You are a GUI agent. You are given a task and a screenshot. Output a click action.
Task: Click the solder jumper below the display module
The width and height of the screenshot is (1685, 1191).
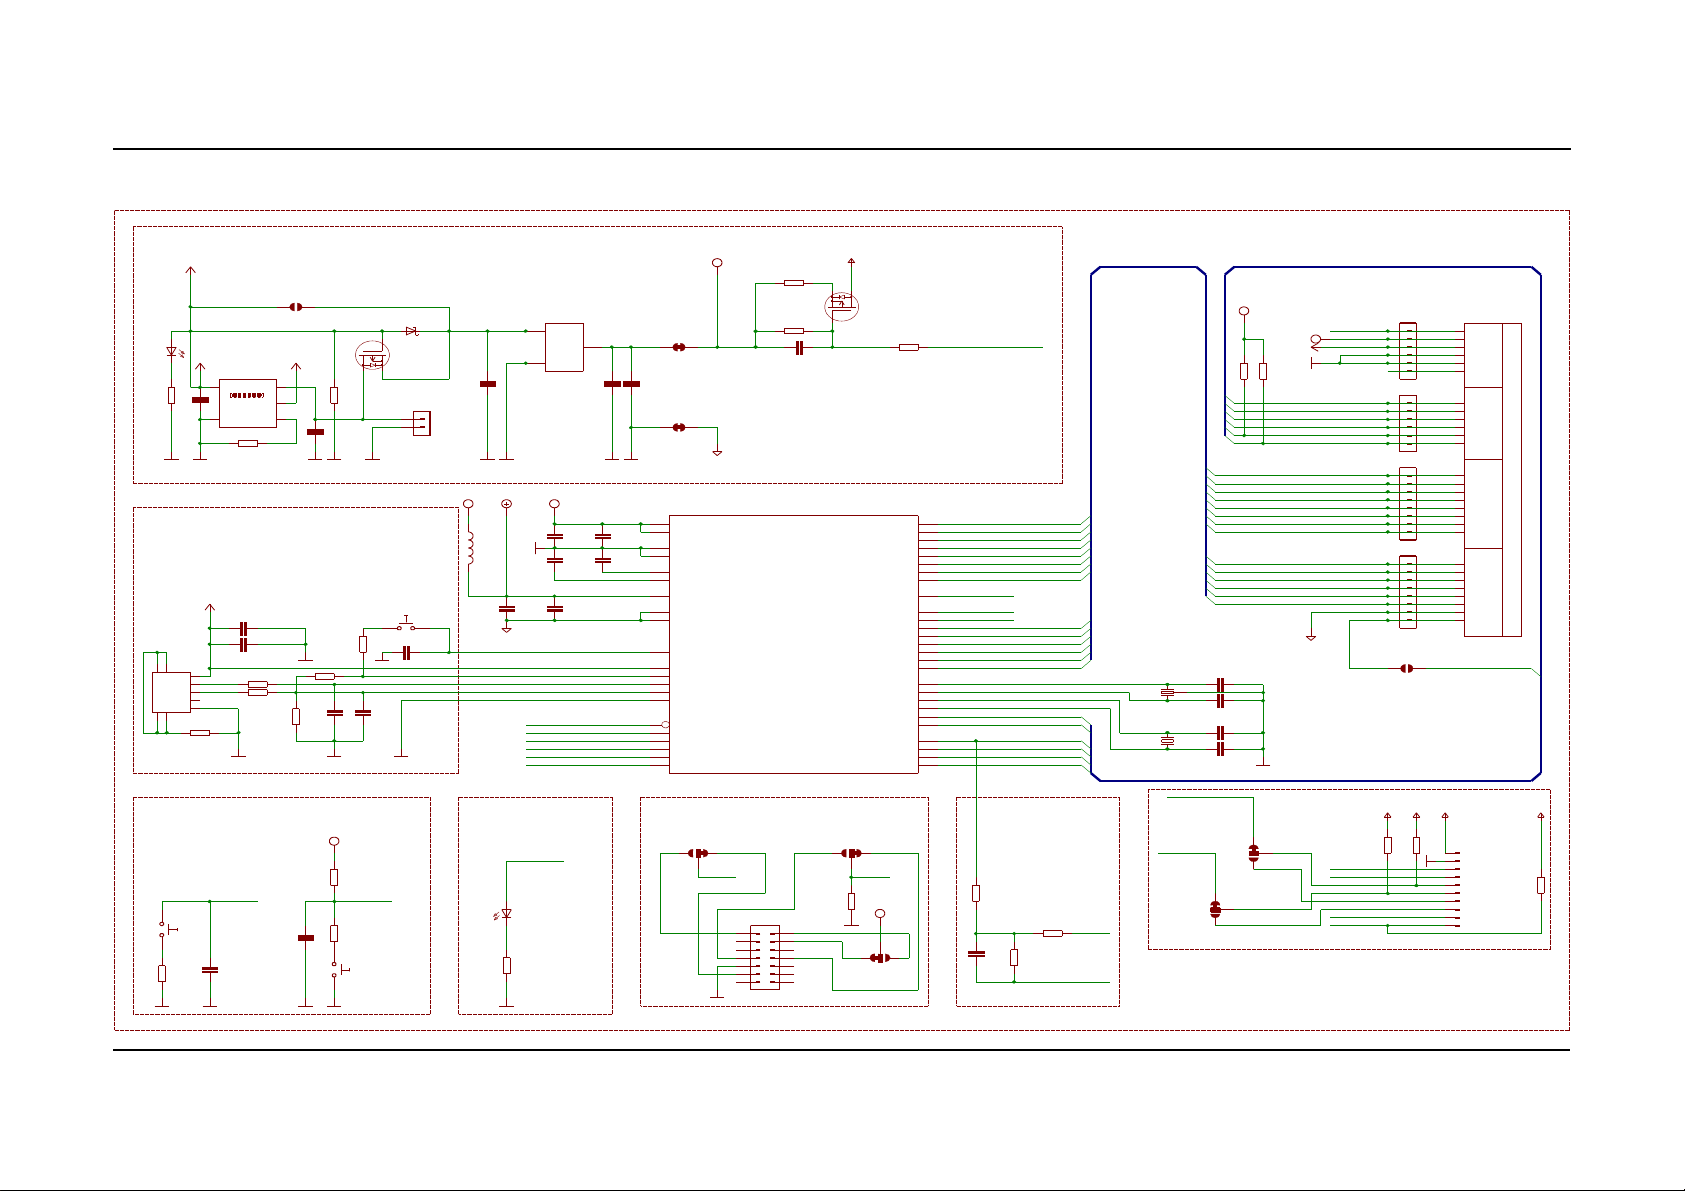click(x=1407, y=668)
